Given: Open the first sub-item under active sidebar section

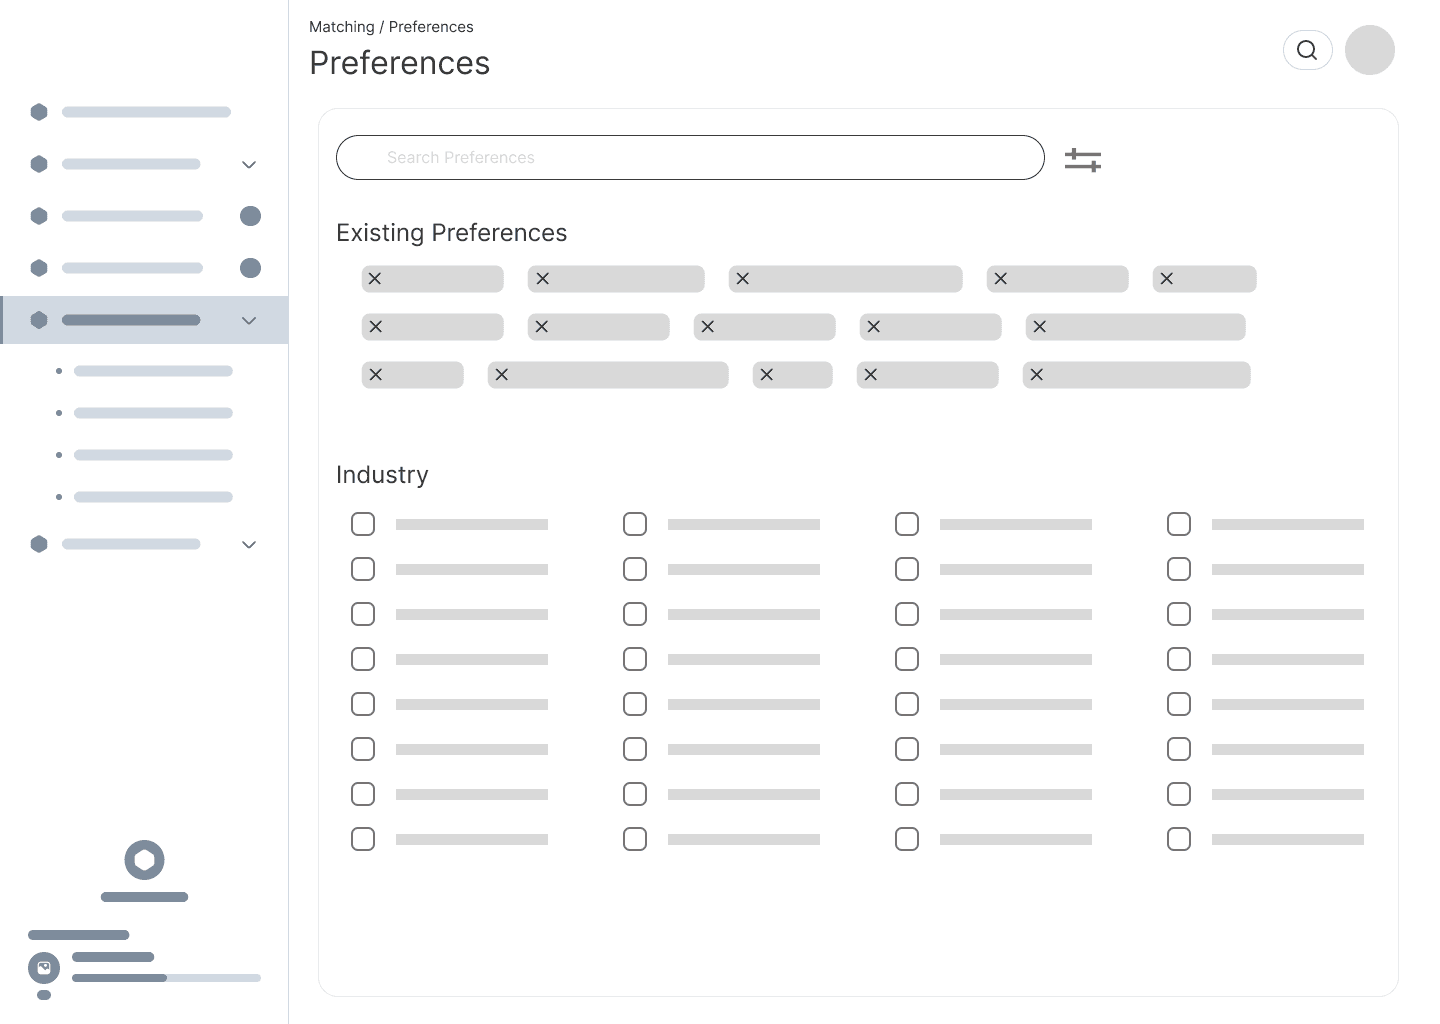Looking at the screenshot, I should [153, 371].
